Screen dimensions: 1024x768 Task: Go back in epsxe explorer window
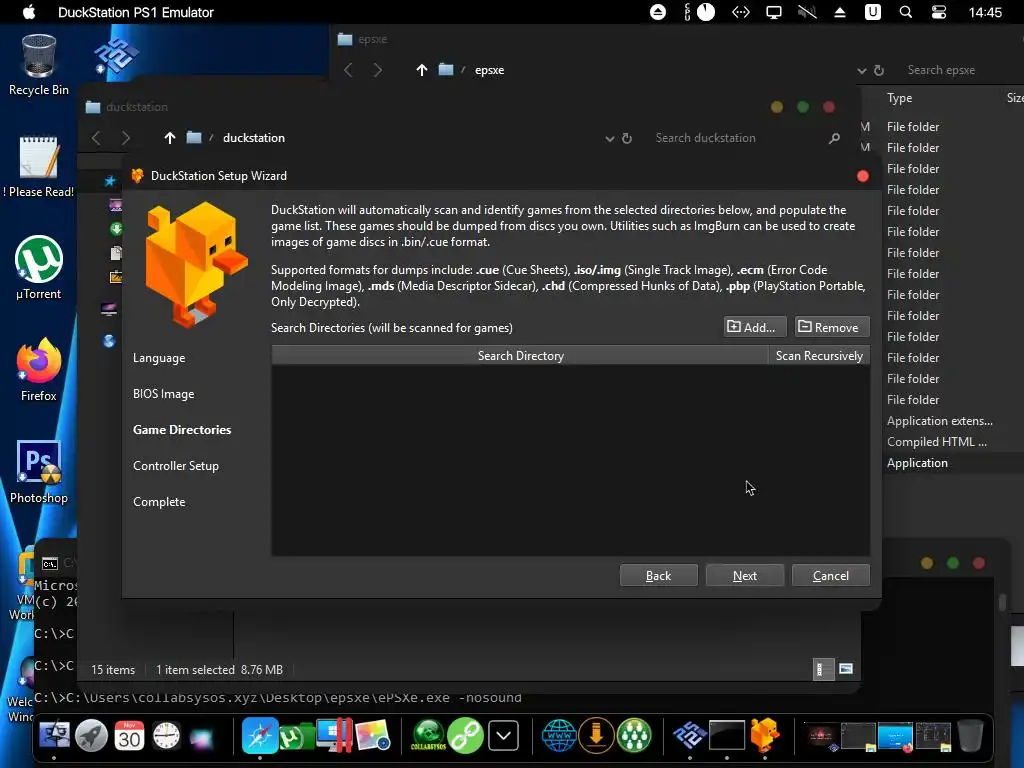[348, 70]
